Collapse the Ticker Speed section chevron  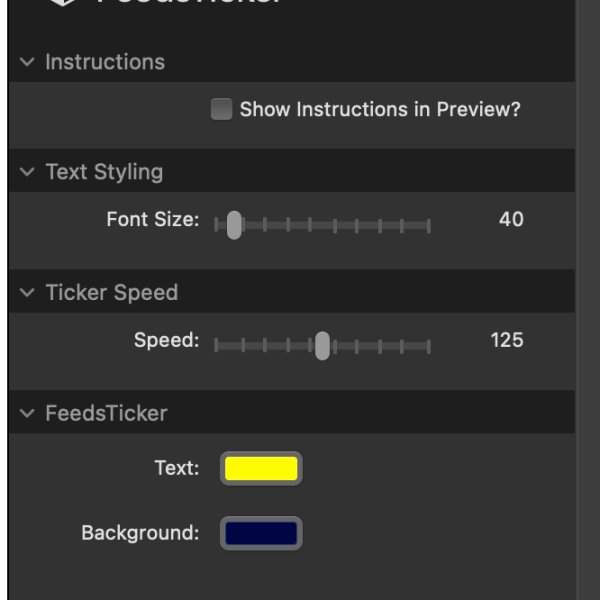pyautogui.click(x=27, y=293)
